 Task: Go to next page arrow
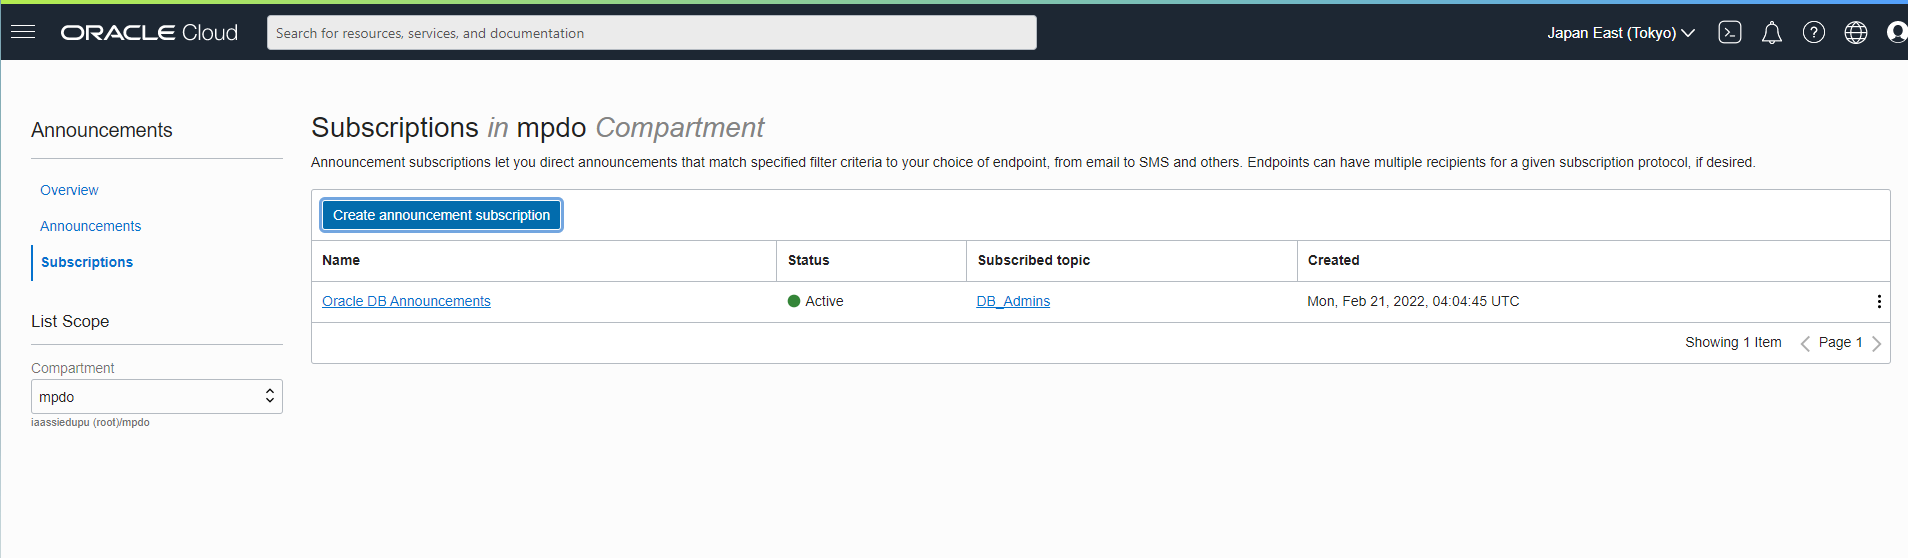(1876, 343)
